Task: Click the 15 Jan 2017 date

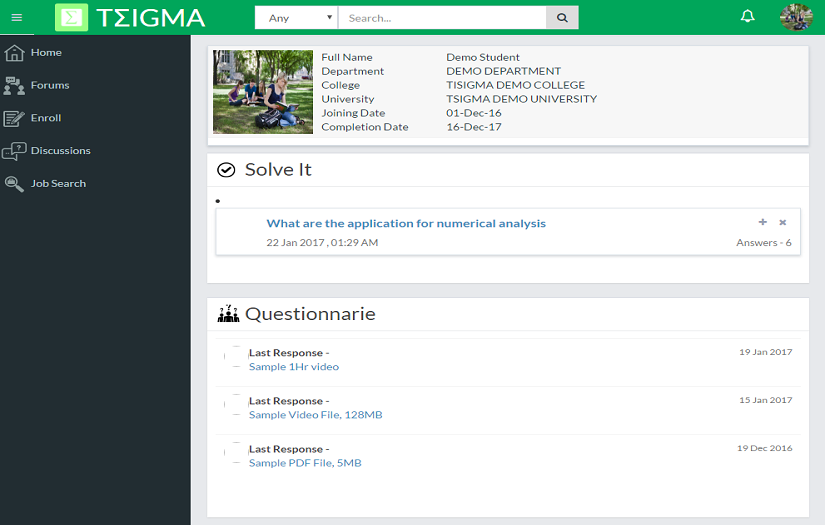Action: [766, 400]
